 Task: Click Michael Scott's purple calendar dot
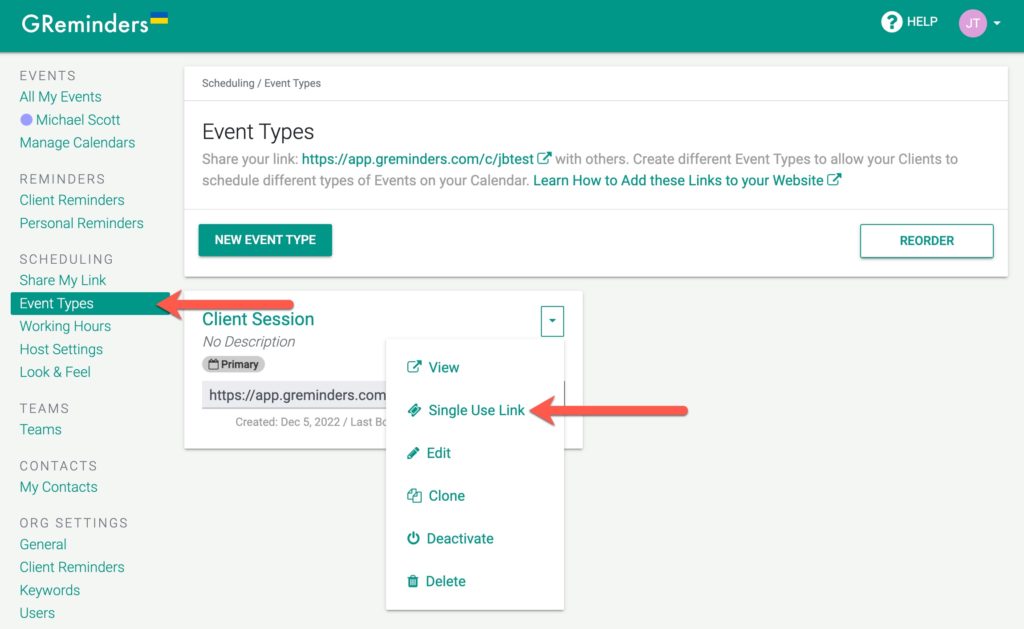26,120
